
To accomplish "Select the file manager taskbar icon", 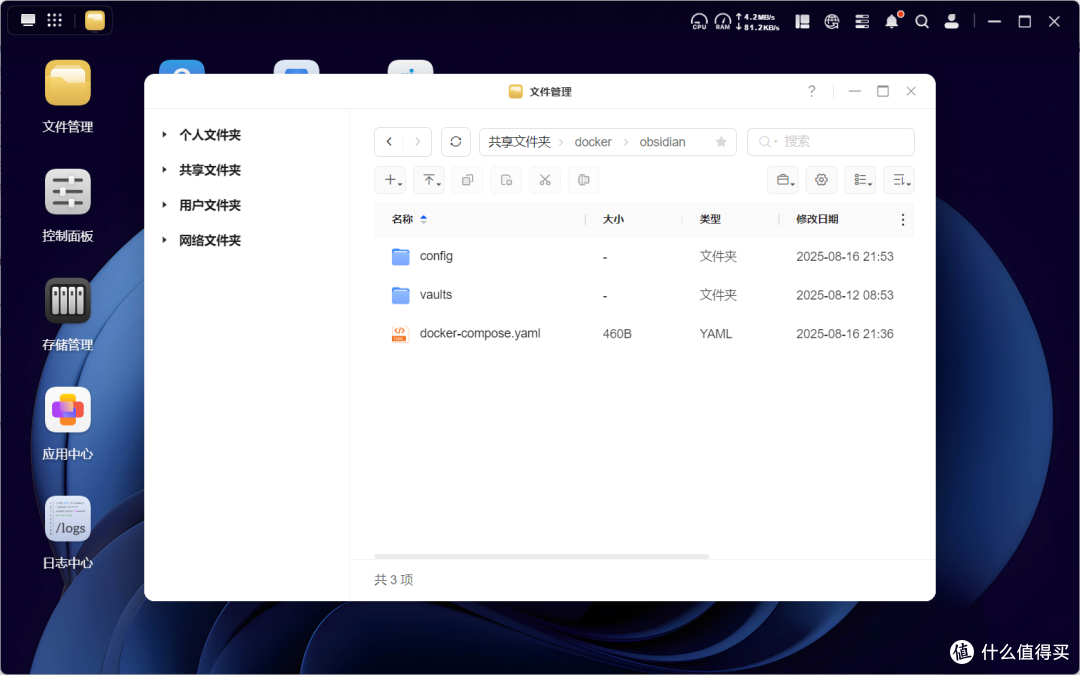I will 95,21.
